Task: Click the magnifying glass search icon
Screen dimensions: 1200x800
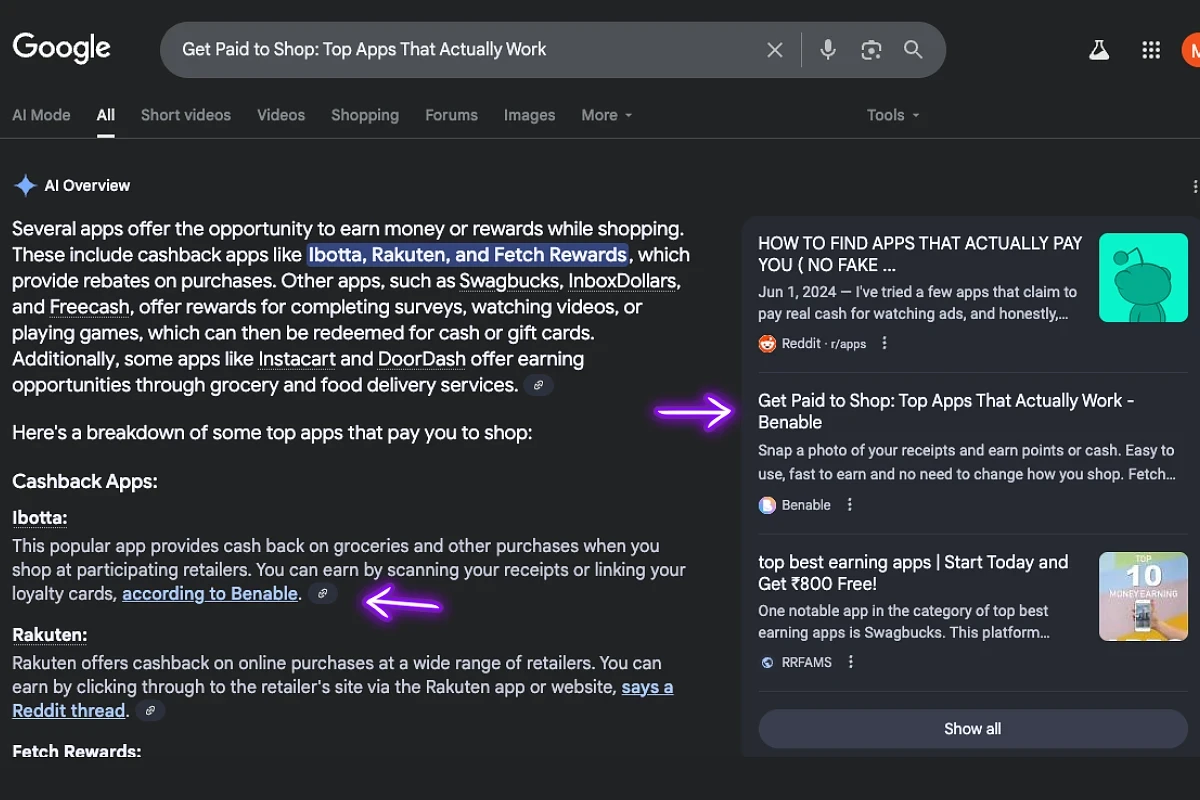Action: click(x=913, y=50)
